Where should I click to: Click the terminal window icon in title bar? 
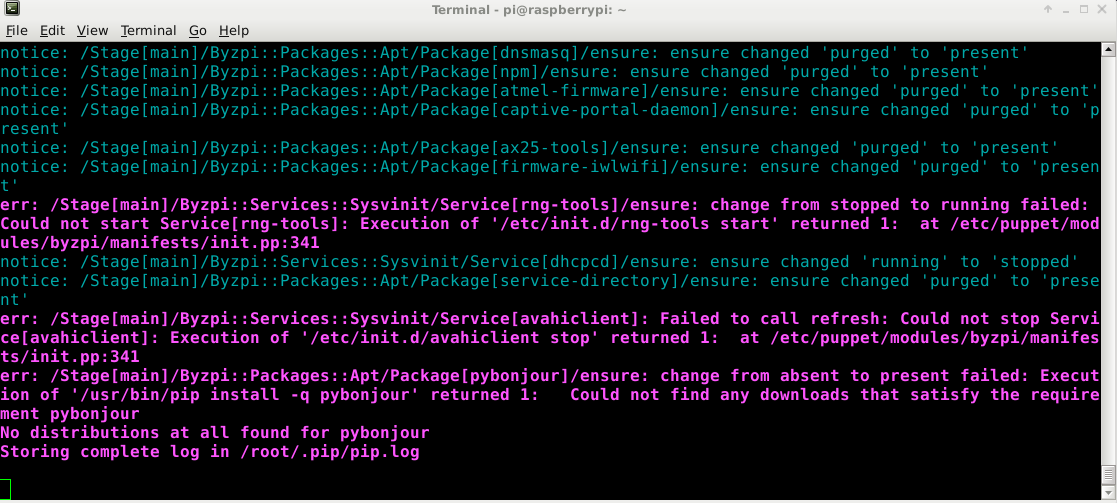coord(11,10)
